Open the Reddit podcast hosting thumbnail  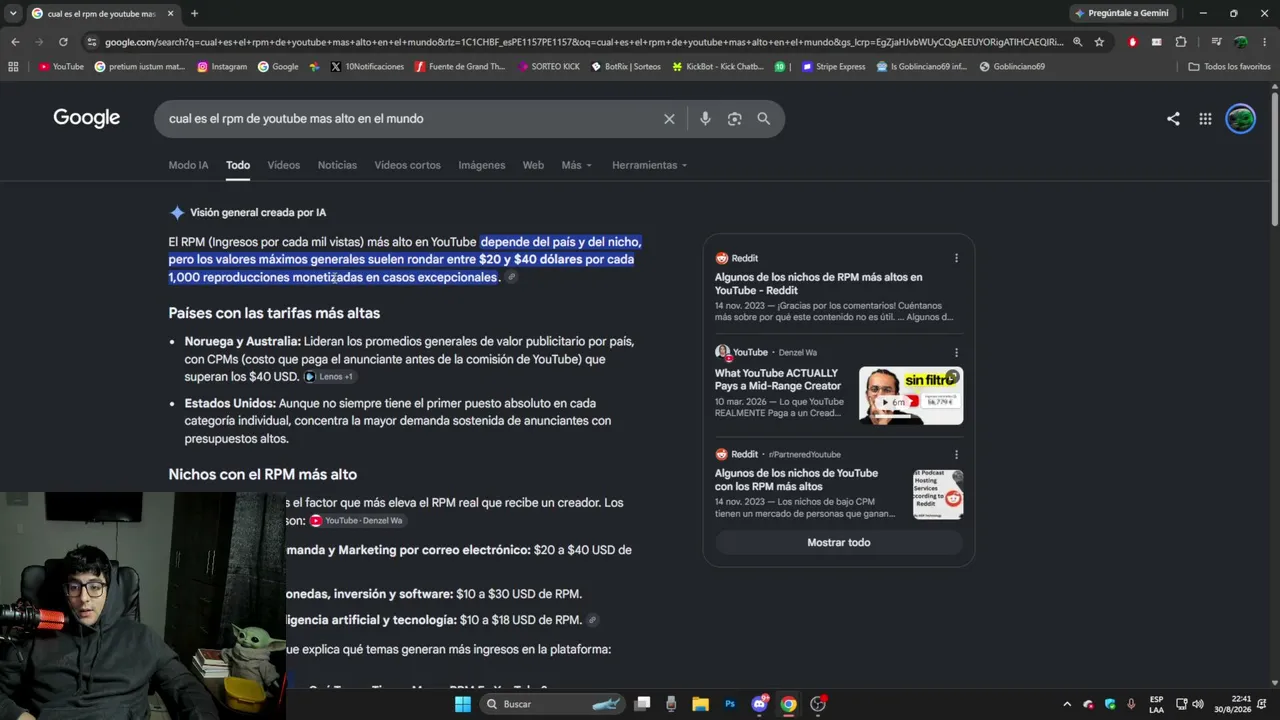(938, 494)
